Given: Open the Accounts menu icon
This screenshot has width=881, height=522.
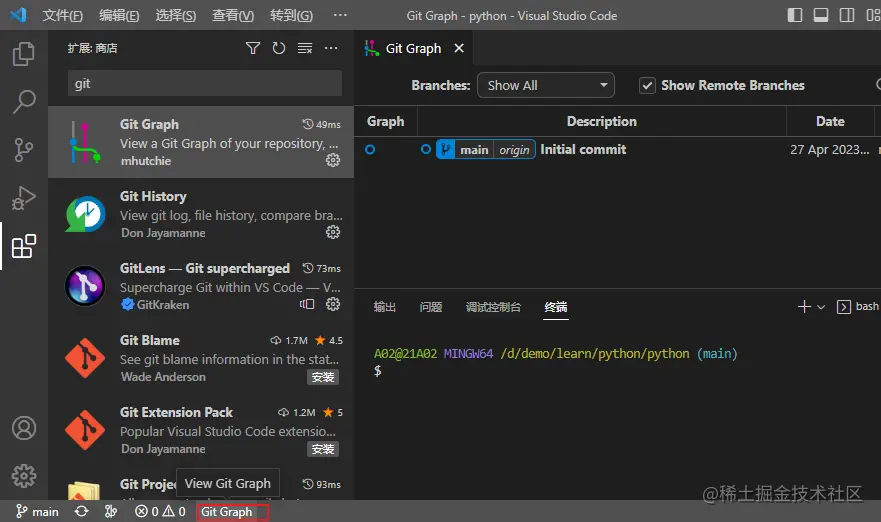Looking at the screenshot, I should [24, 428].
